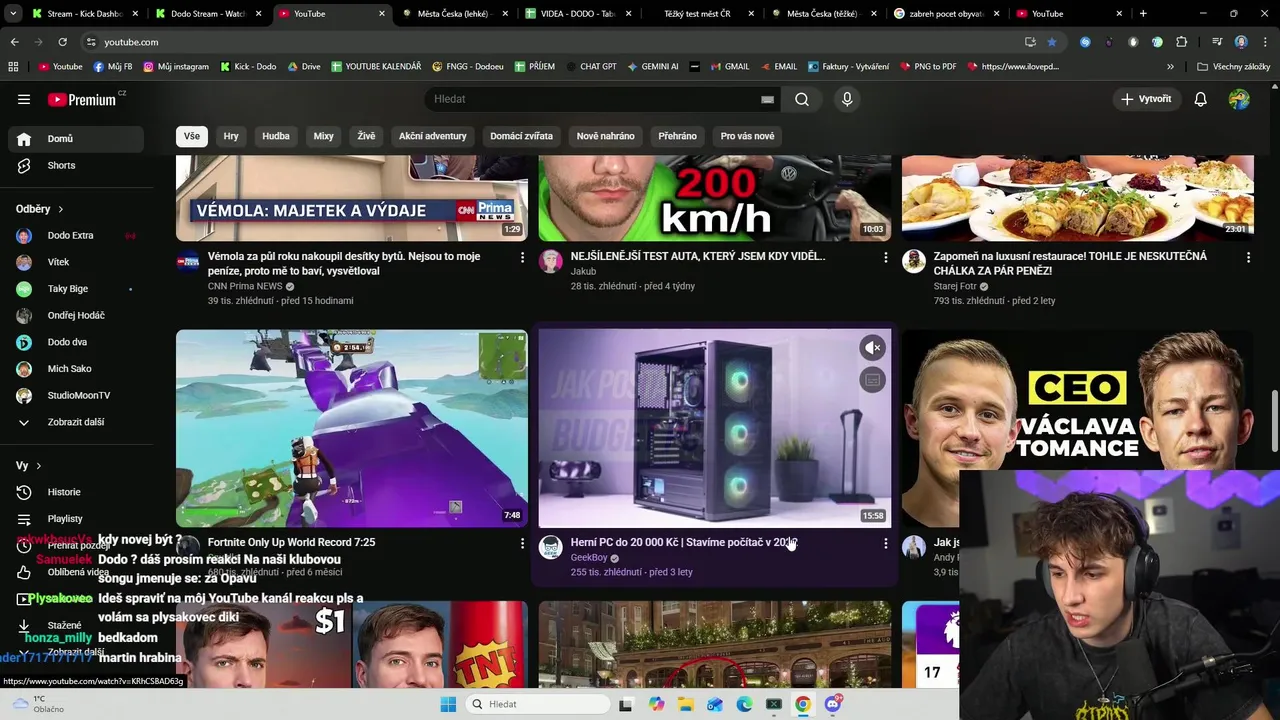
Task: Select the Hudba filter chip
Action: pyautogui.click(x=276, y=136)
